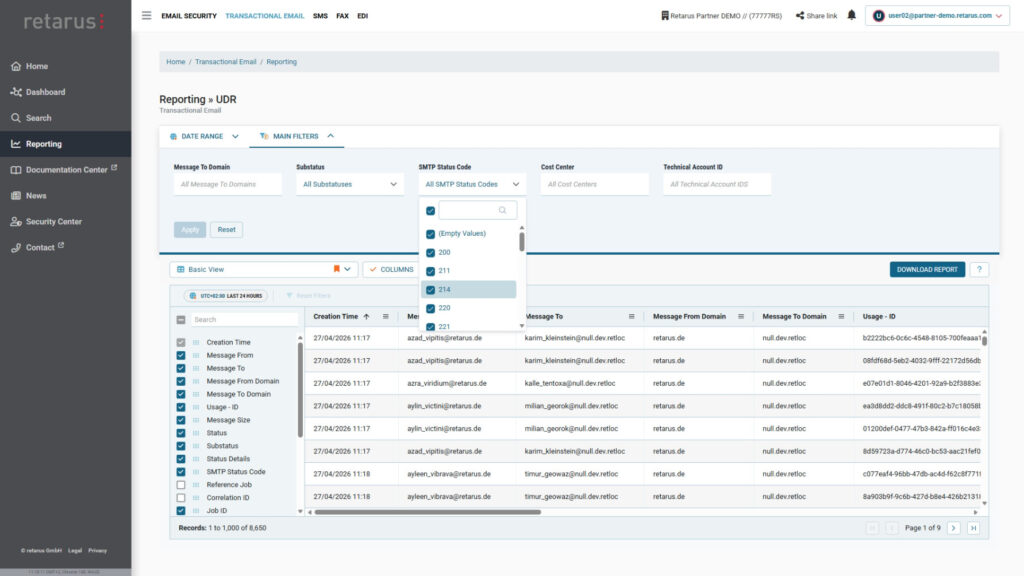
Task: Go to the last results page
Action: 973,528
